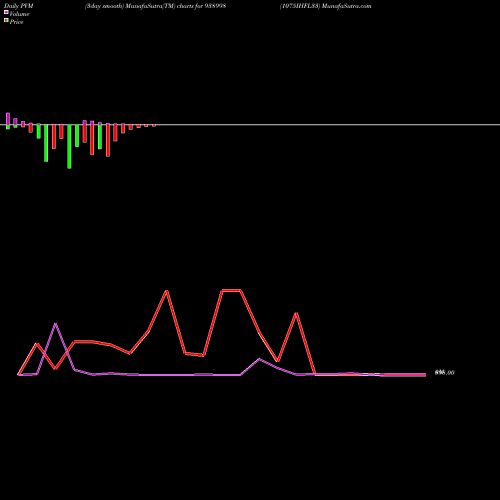Click the Volume legend color marker
This screenshot has width=500, height=500.
(x=6, y=13)
